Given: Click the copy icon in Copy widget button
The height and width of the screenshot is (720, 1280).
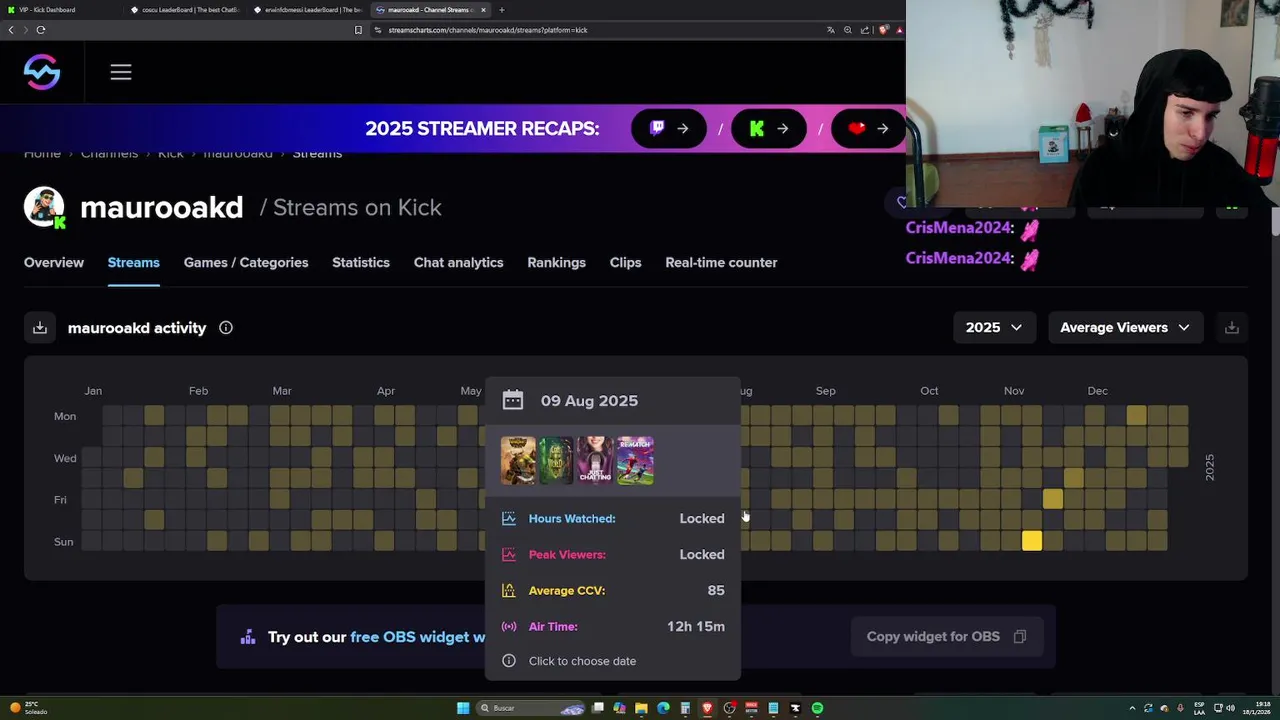Looking at the screenshot, I should click(1020, 636).
